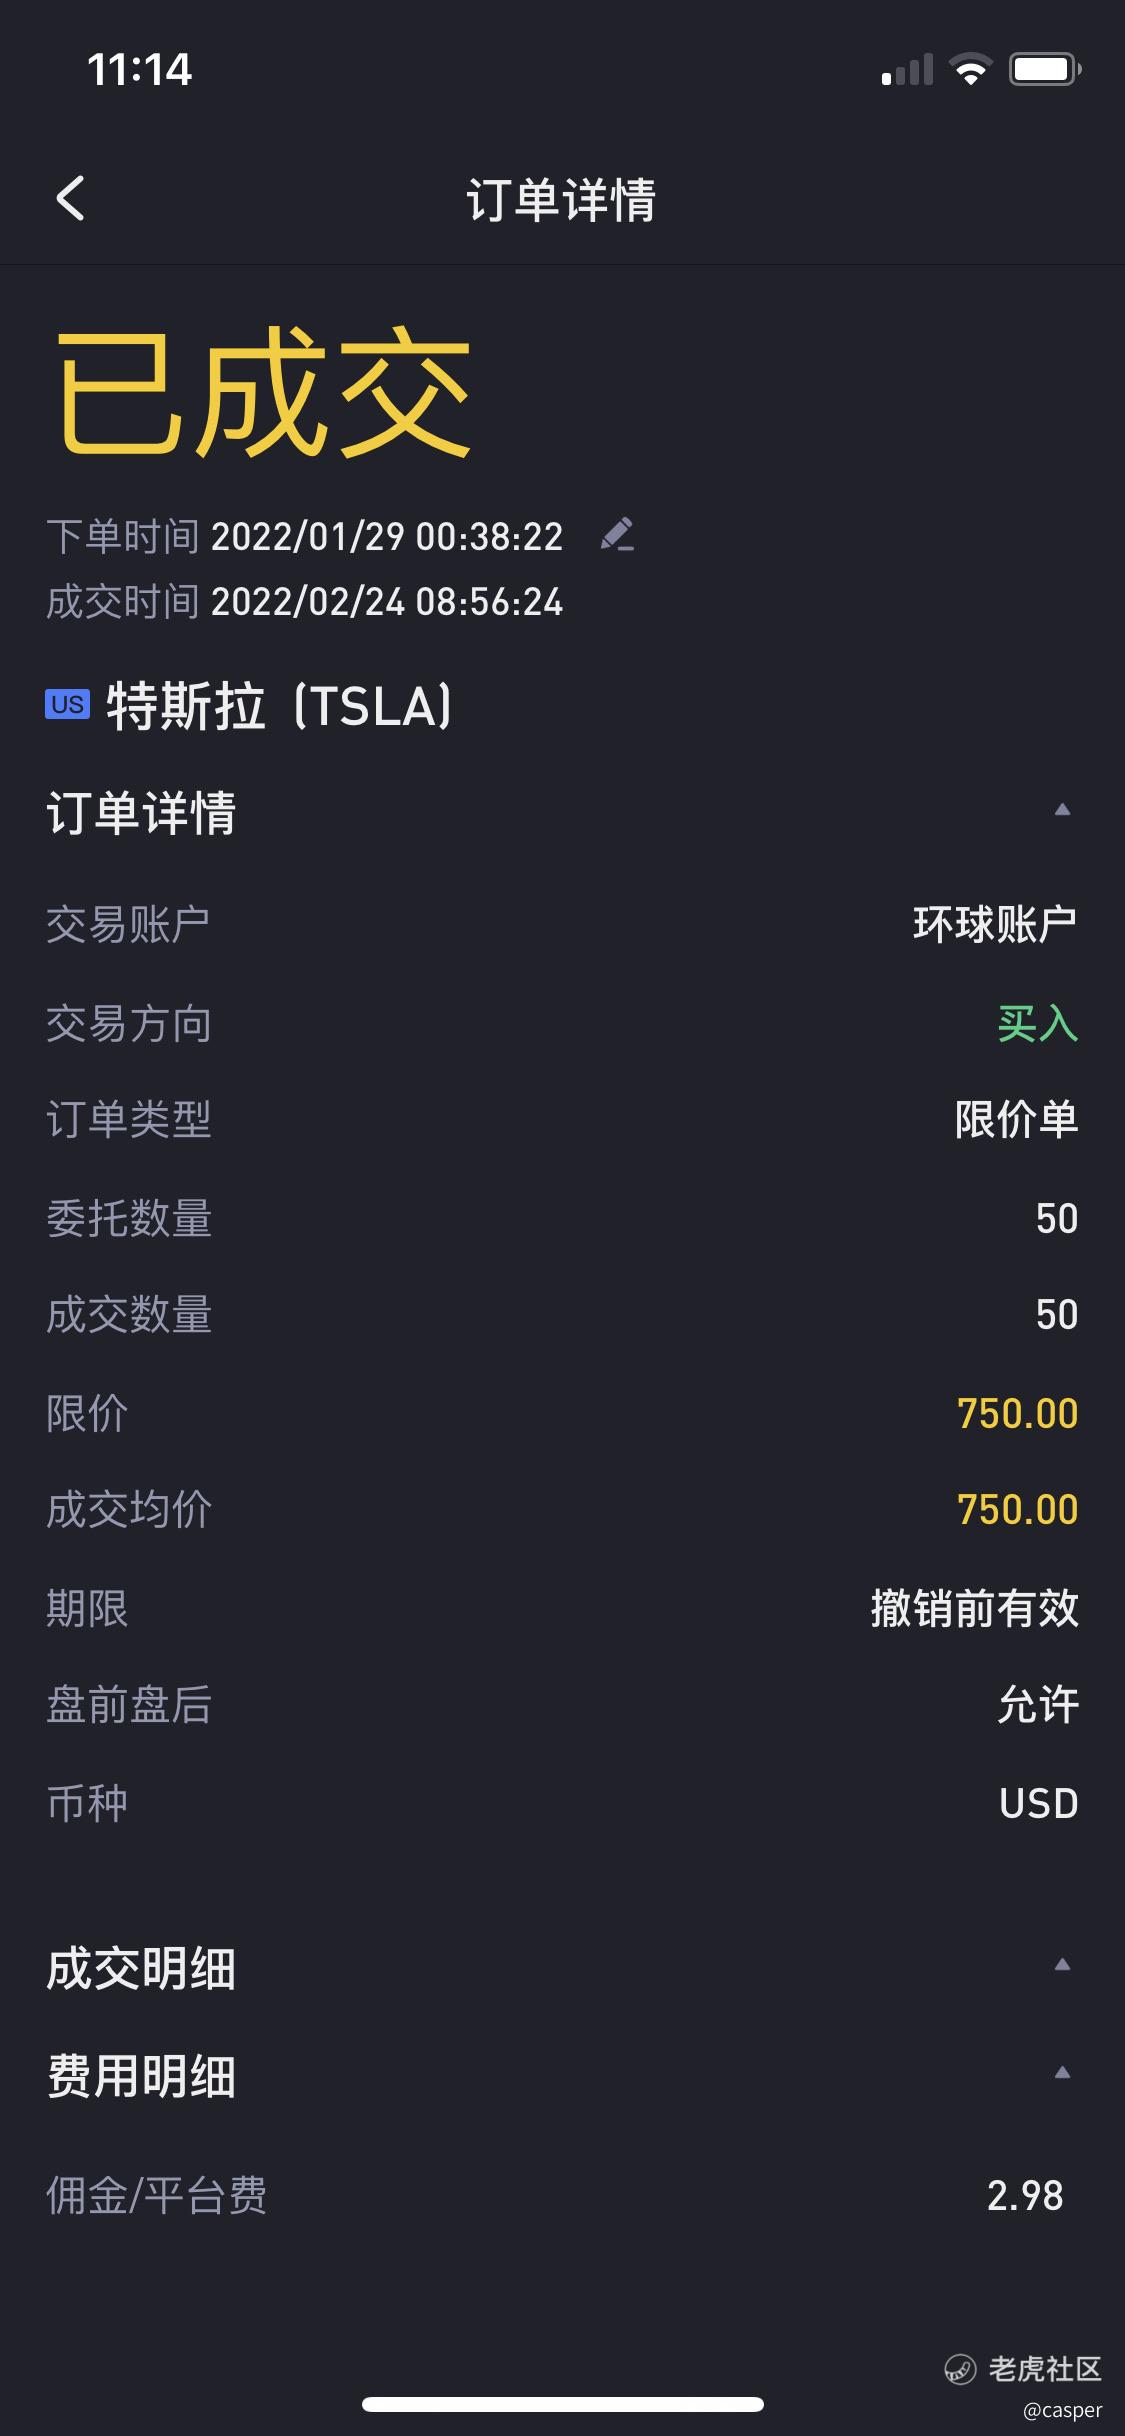Tap the 已成交 status heading

(x=263, y=393)
